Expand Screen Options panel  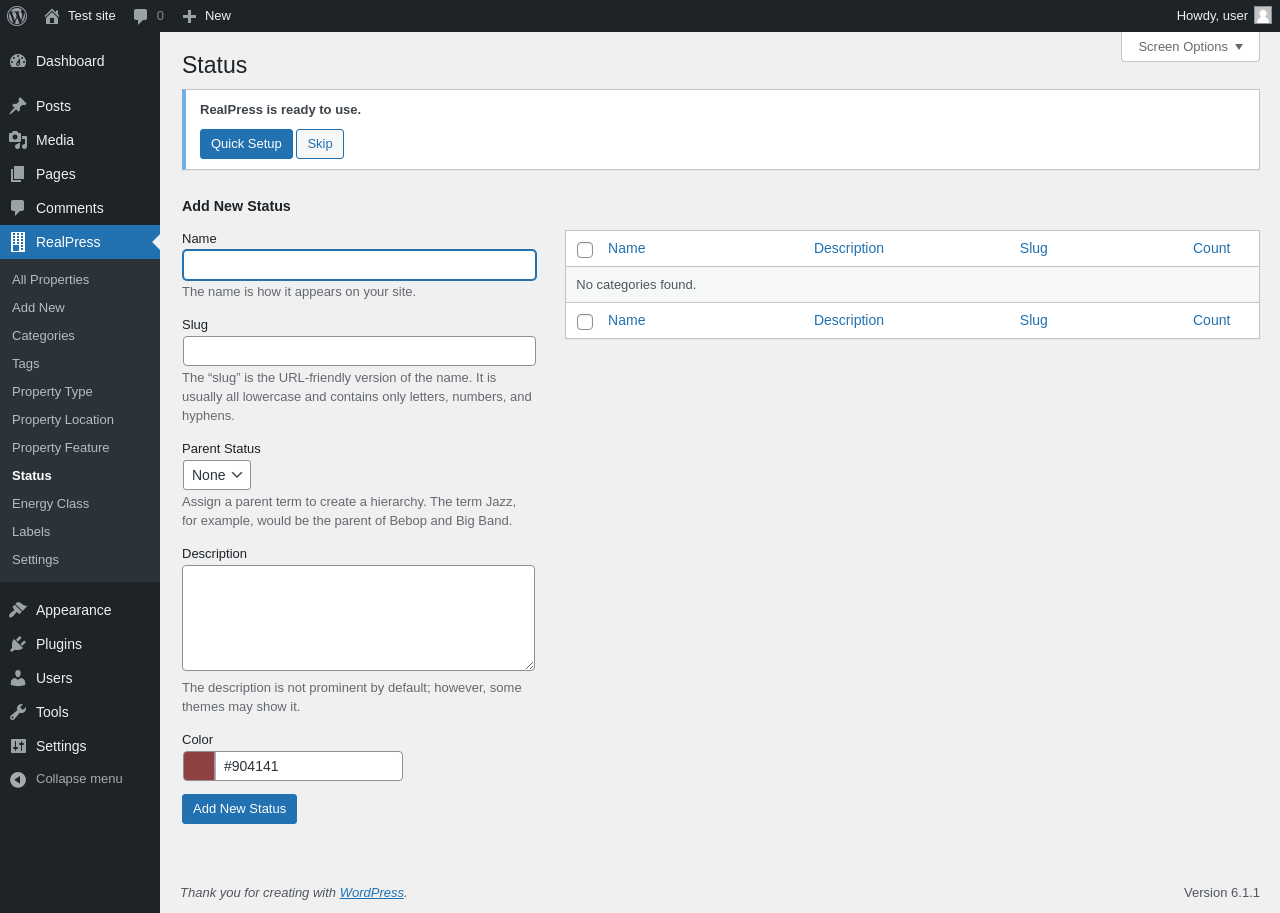tap(1190, 46)
